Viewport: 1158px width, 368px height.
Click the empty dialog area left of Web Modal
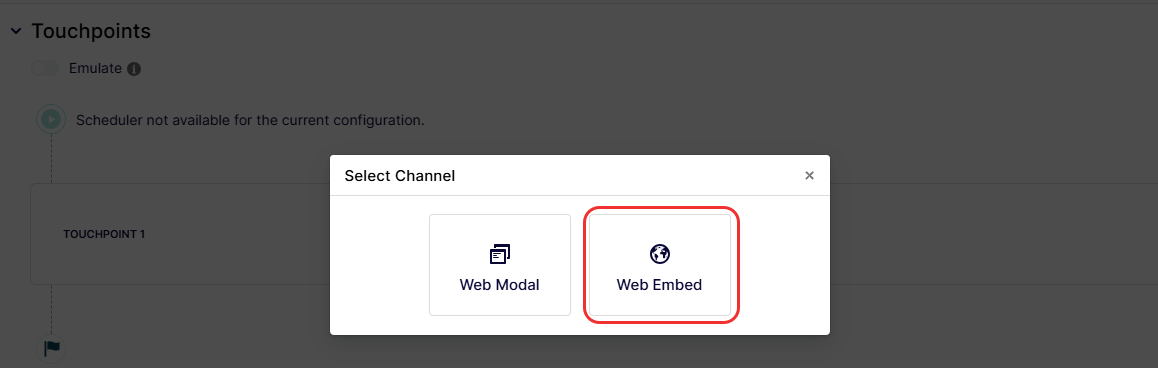coord(380,265)
